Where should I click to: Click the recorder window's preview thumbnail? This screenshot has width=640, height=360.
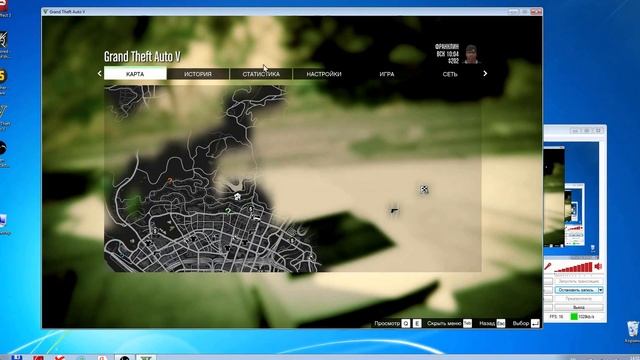[571, 200]
